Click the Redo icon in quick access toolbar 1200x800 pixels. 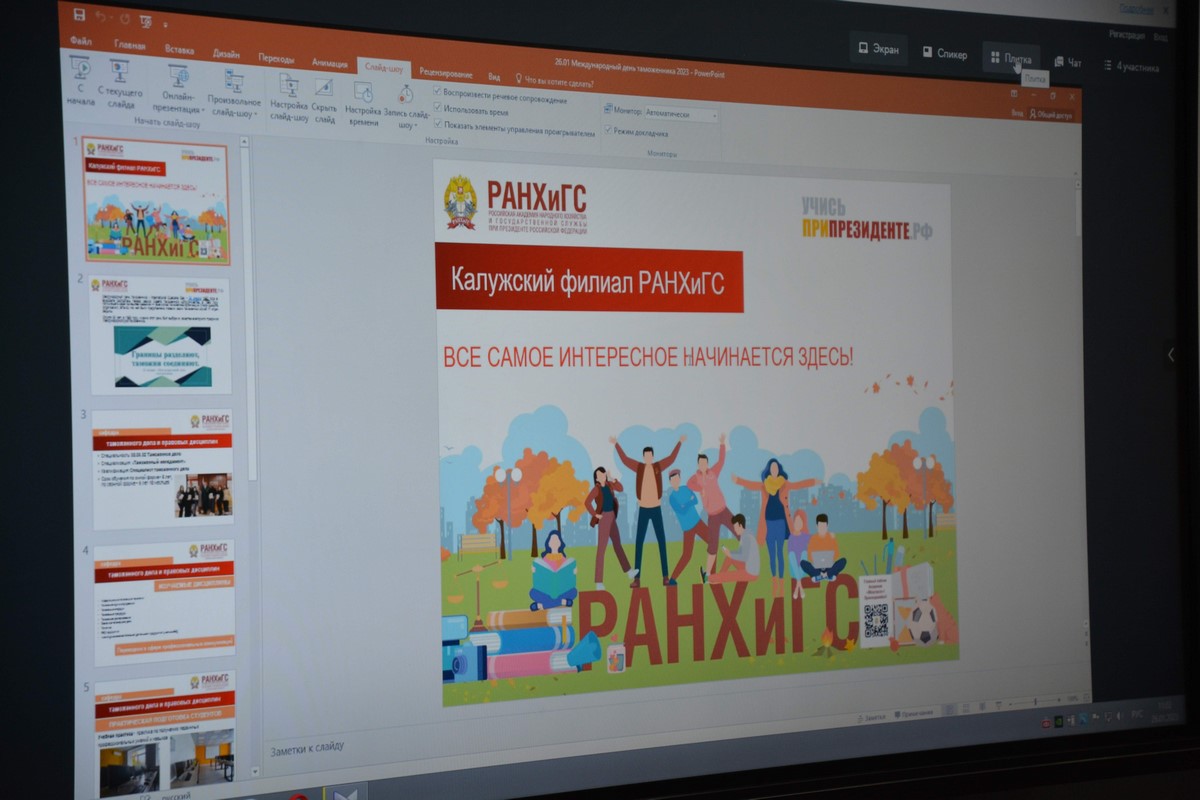[x=125, y=19]
